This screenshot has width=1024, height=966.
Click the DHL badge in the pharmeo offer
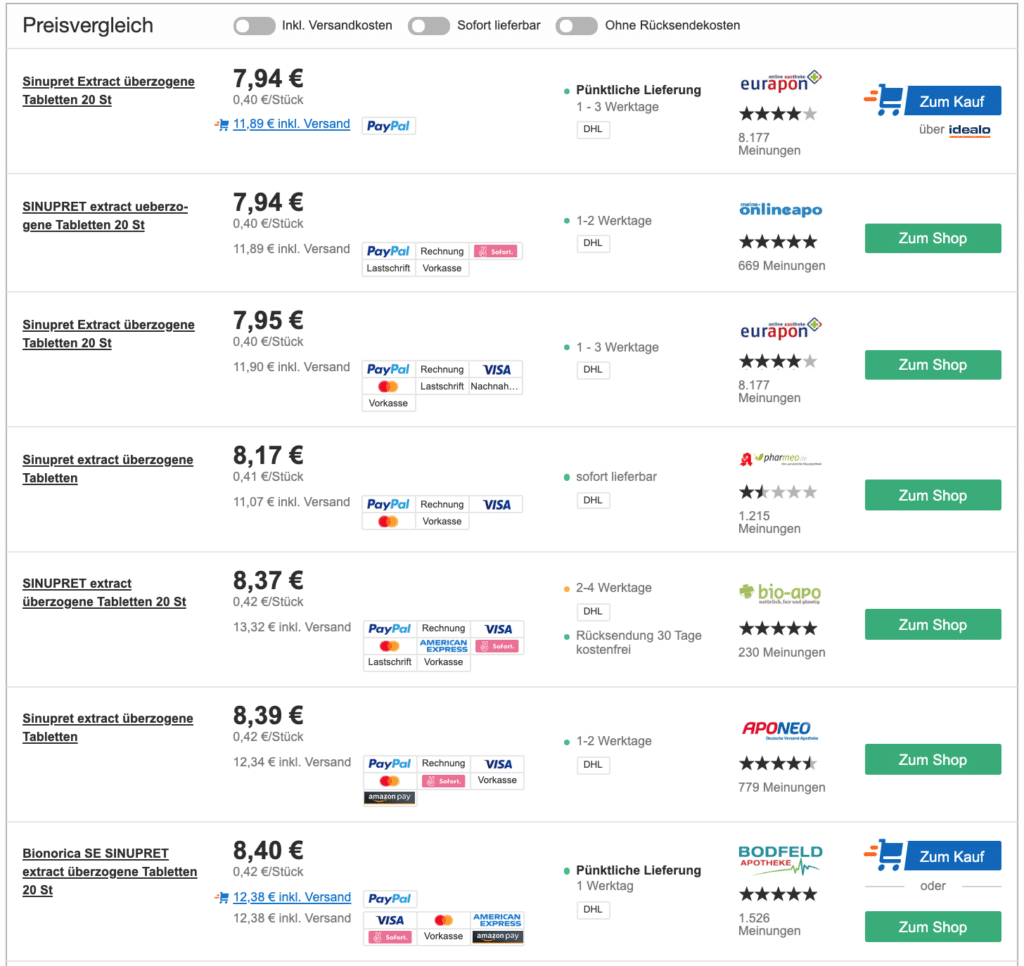coord(593,500)
